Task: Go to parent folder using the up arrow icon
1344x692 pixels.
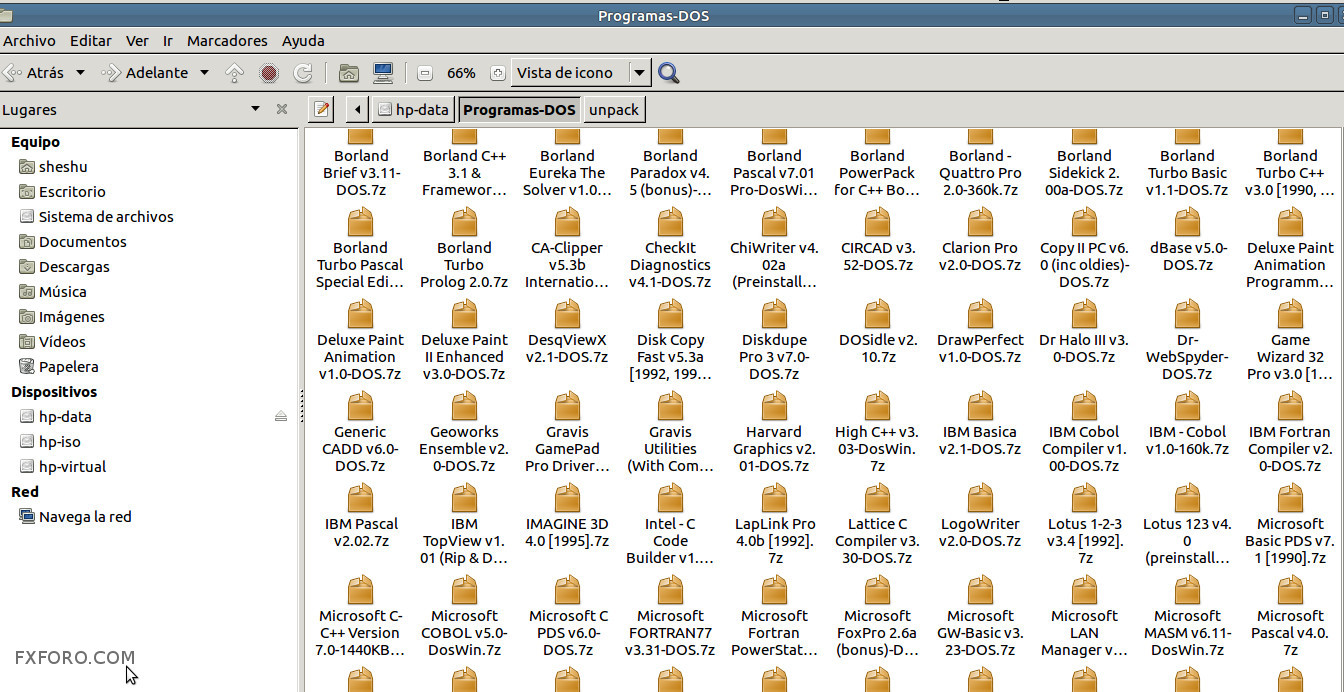Action: [x=232, y=72]
